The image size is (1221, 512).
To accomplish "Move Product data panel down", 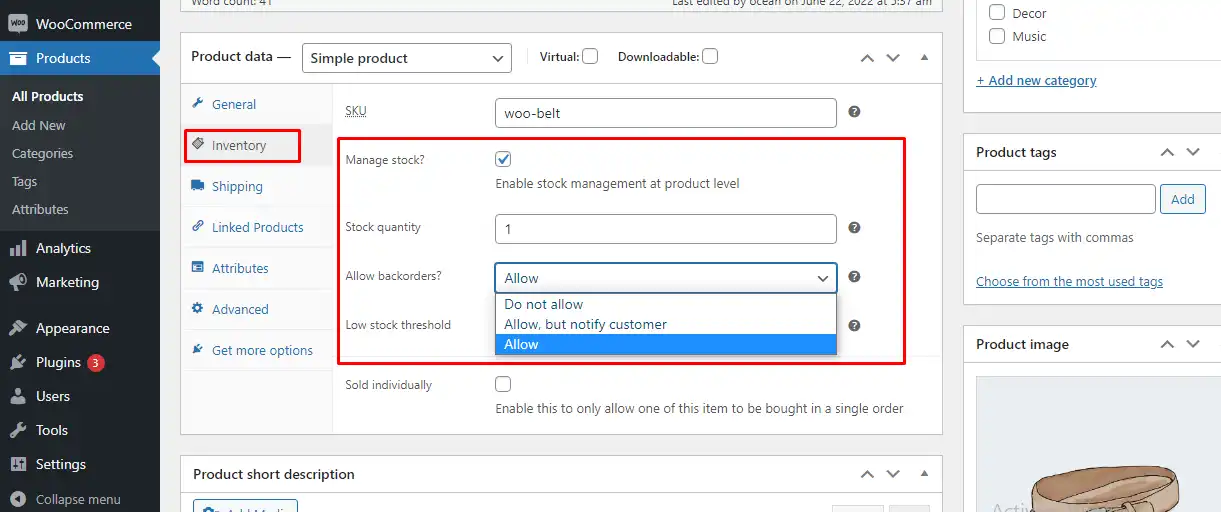I will [x=894, y=58].
